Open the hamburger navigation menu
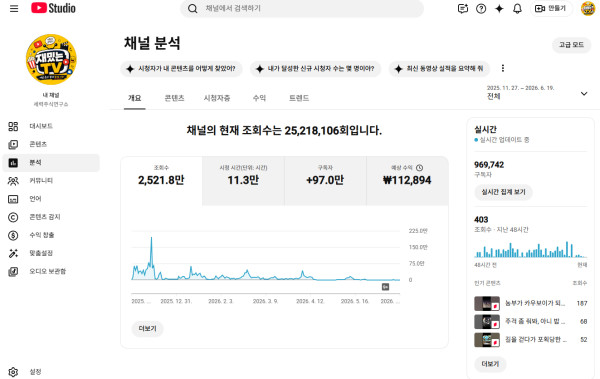The height and width of the screenshot is (379, 600). 14,8
